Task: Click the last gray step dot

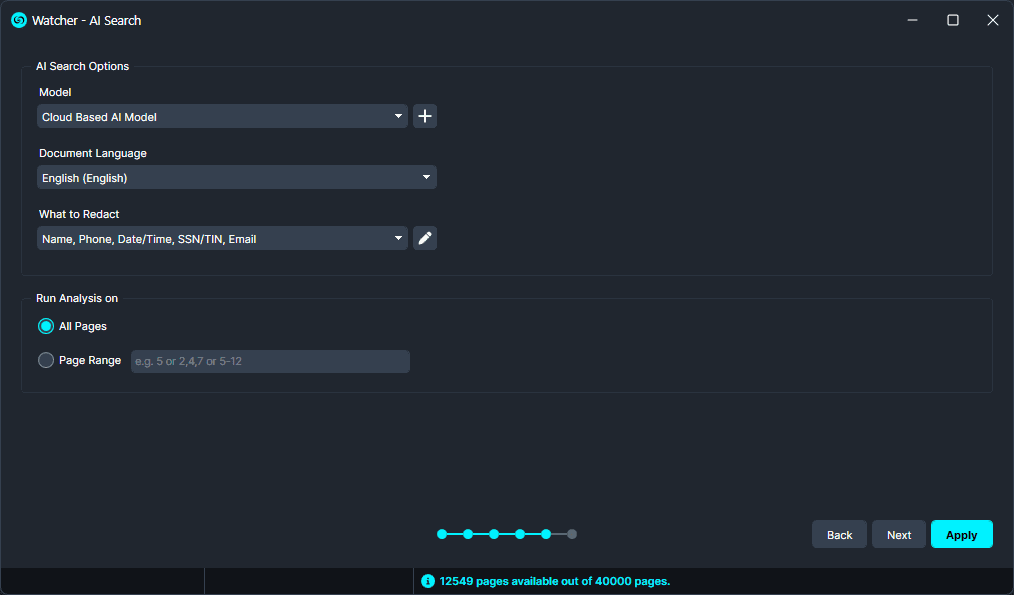Action: pyautogui.click(x=572, y=534)
